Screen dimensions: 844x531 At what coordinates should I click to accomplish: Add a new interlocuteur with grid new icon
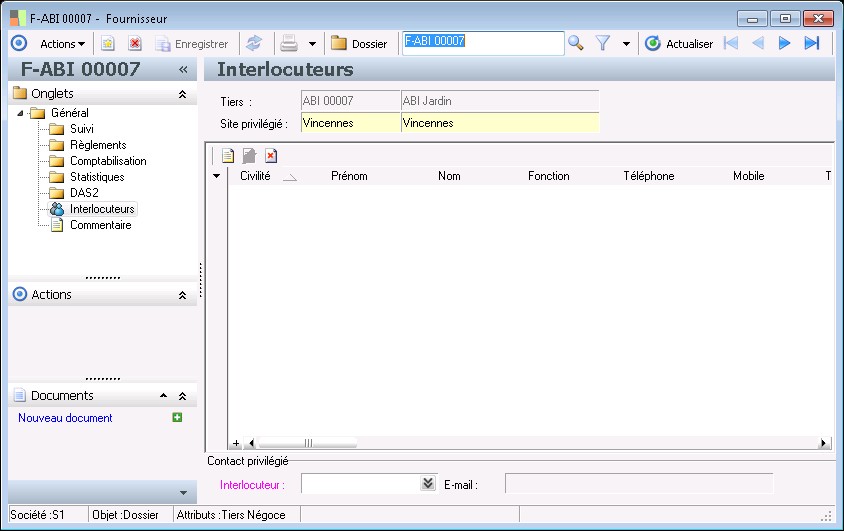228,156
